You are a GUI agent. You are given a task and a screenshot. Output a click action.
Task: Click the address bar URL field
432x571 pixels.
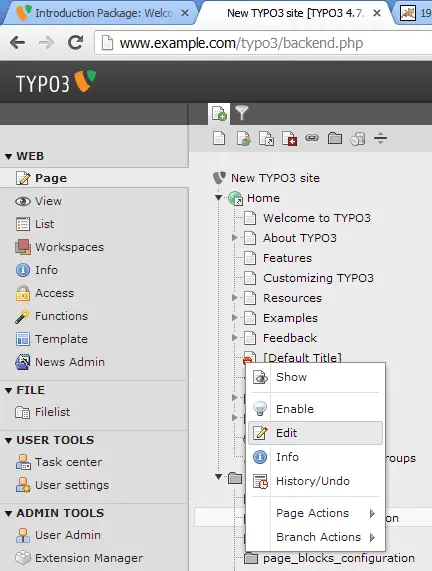click(263, 43)
